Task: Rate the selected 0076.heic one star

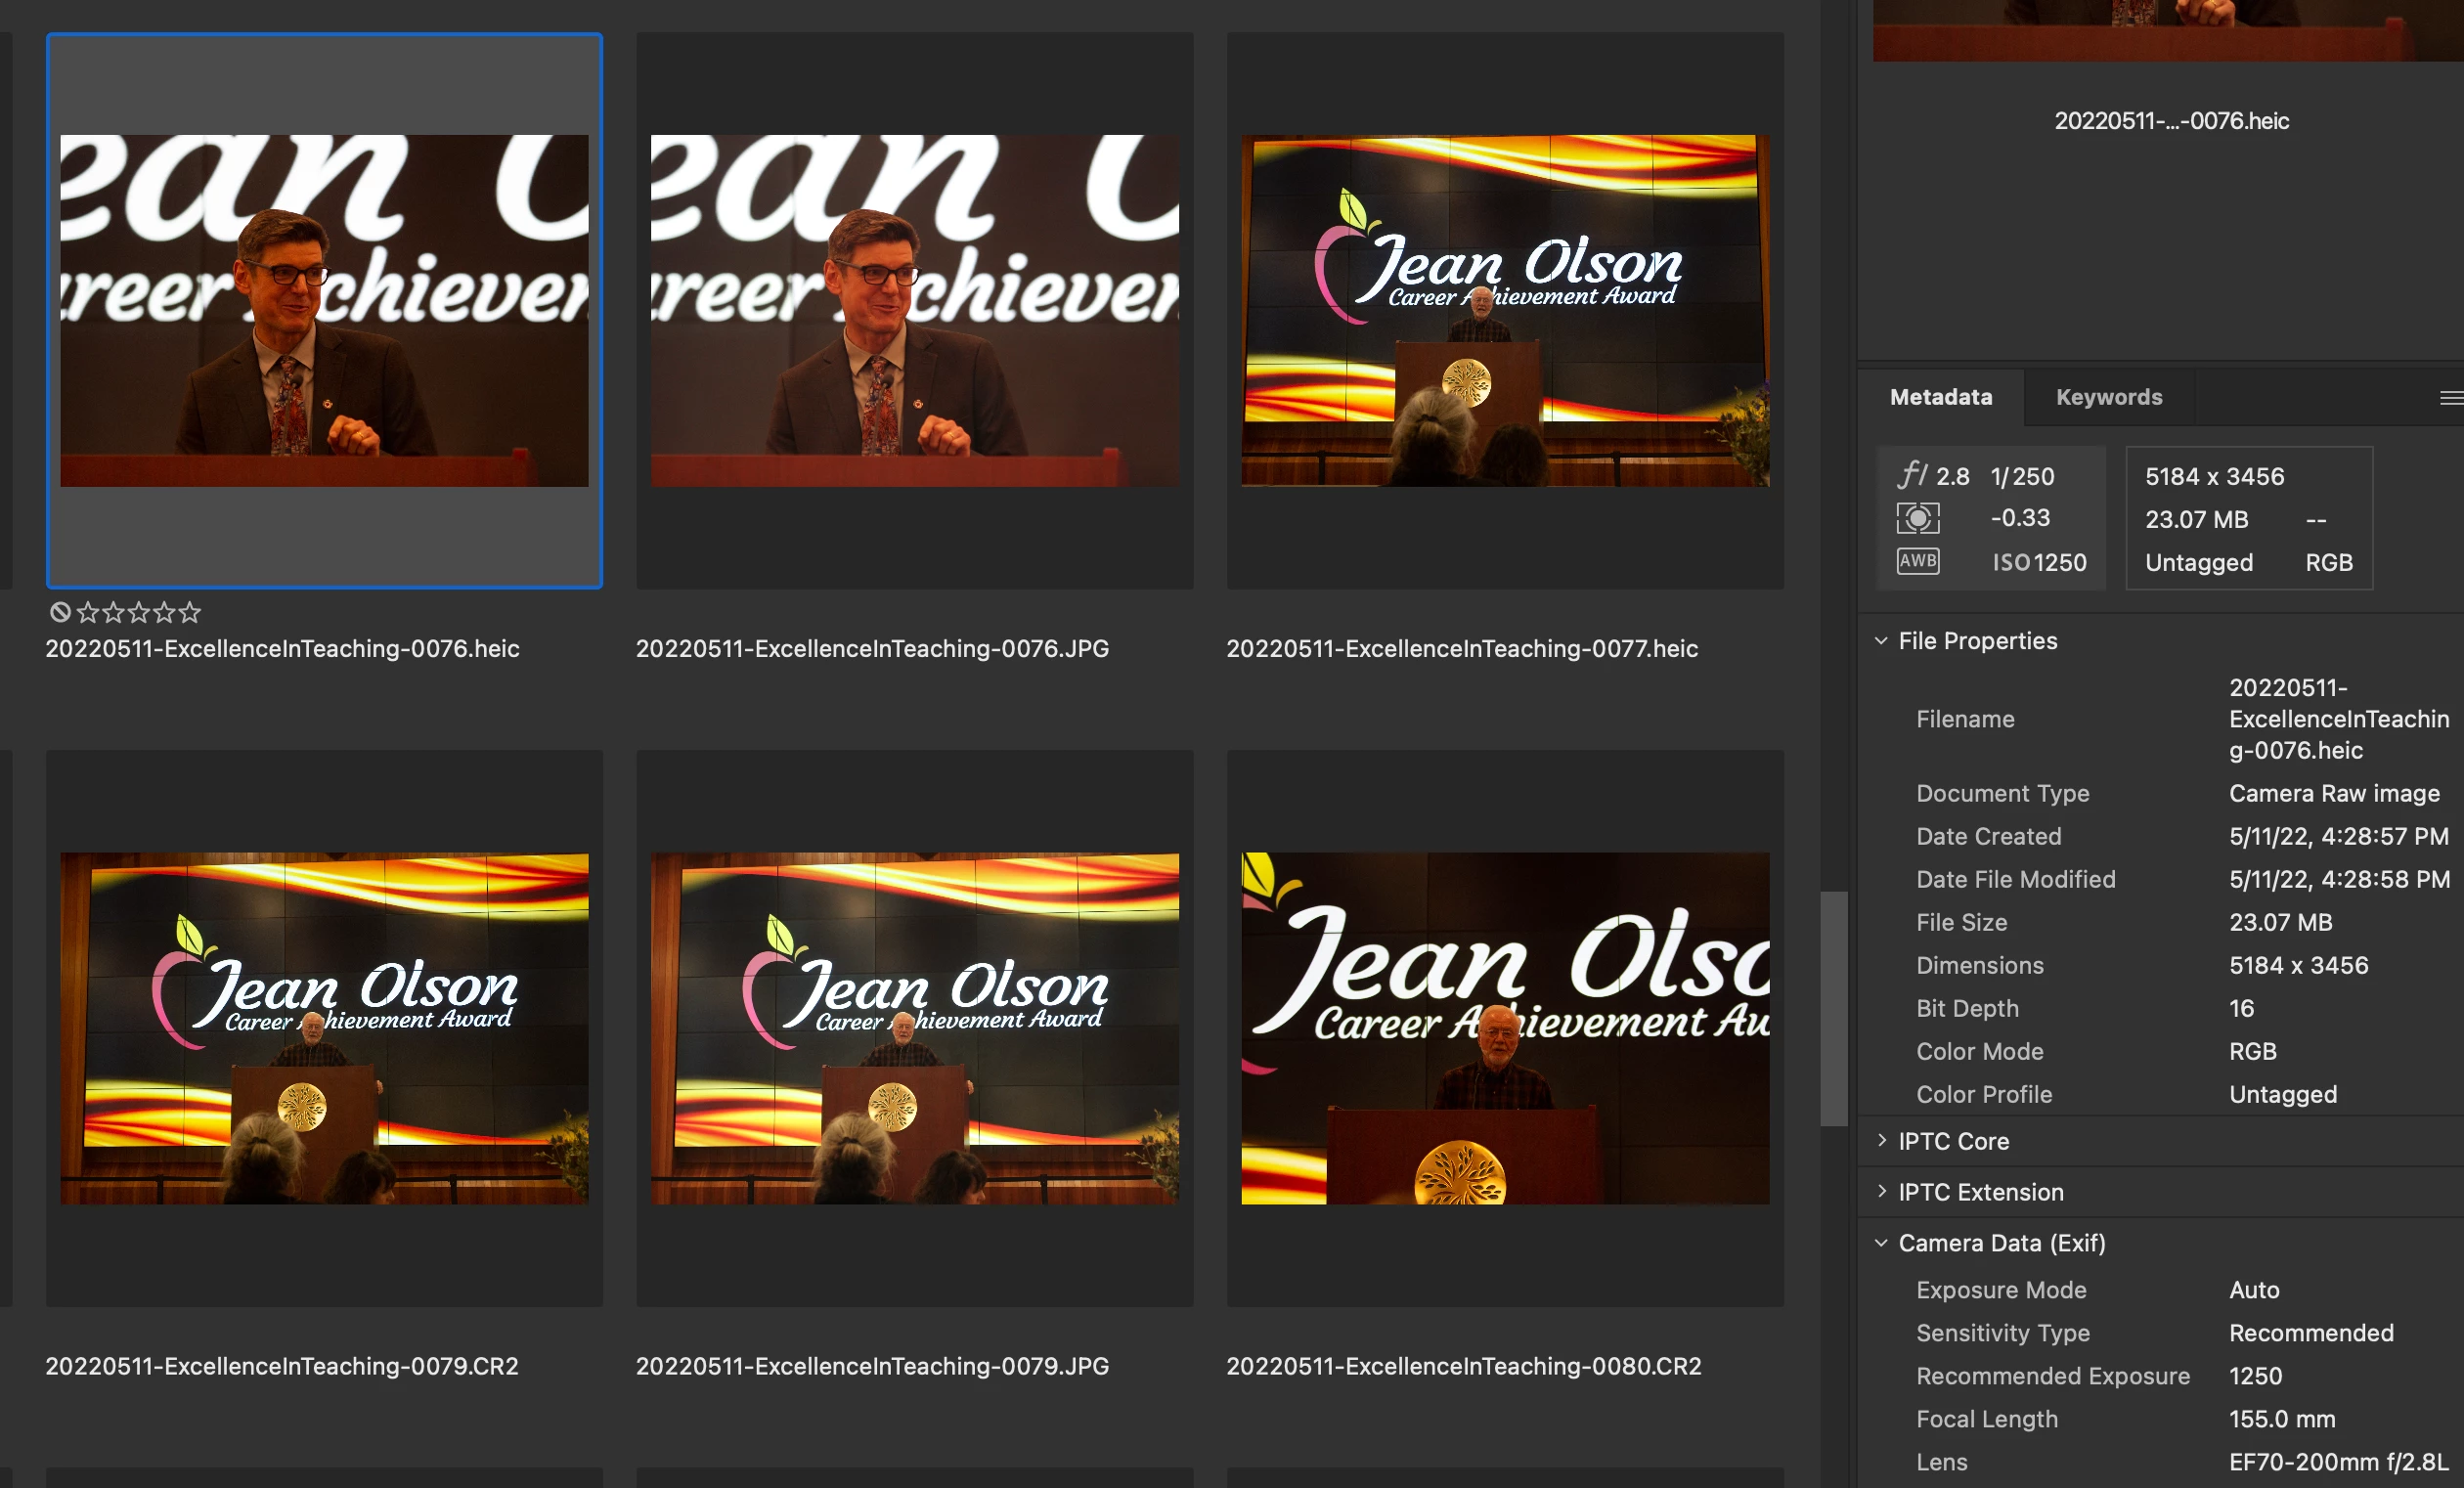Action: point(88,612)
